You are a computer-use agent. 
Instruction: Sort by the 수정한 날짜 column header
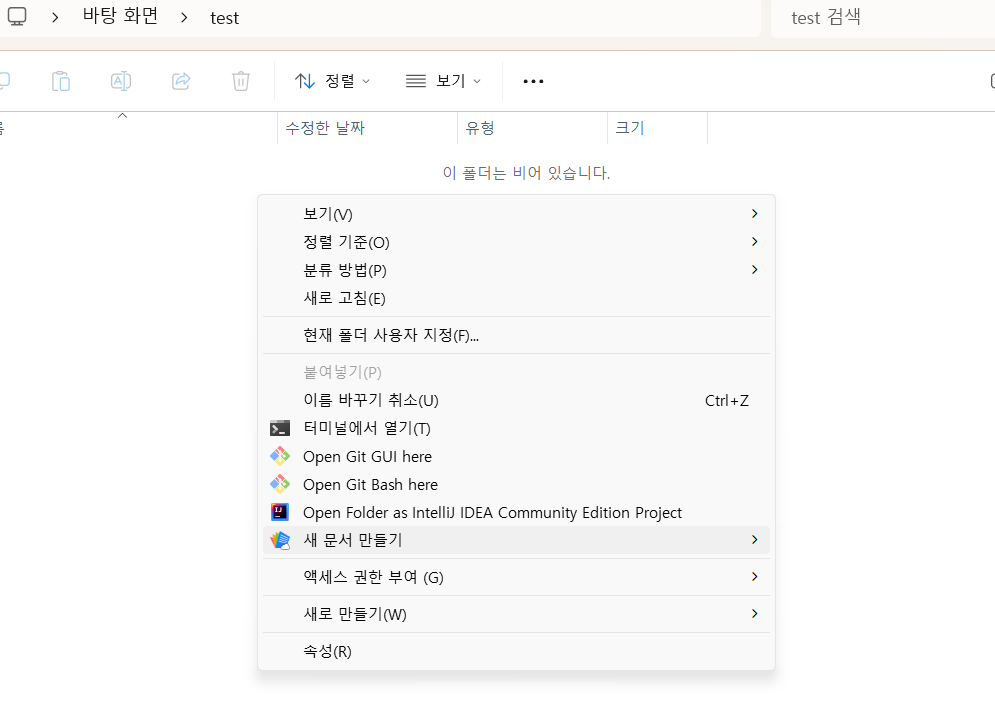[367, 128]
